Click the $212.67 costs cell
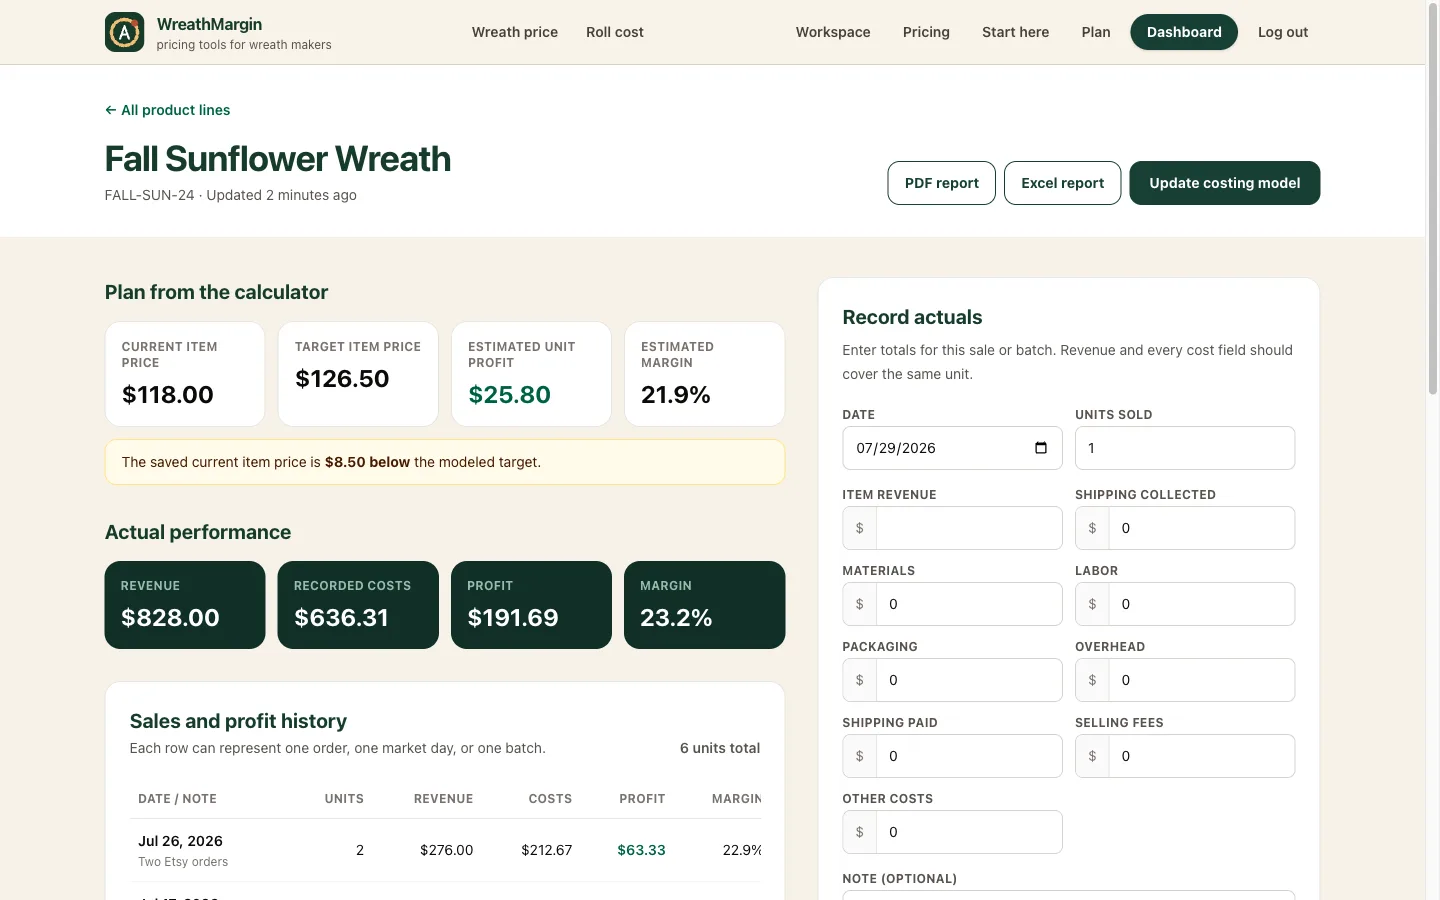Screen dimensions: 1440x900 [547, 850]
